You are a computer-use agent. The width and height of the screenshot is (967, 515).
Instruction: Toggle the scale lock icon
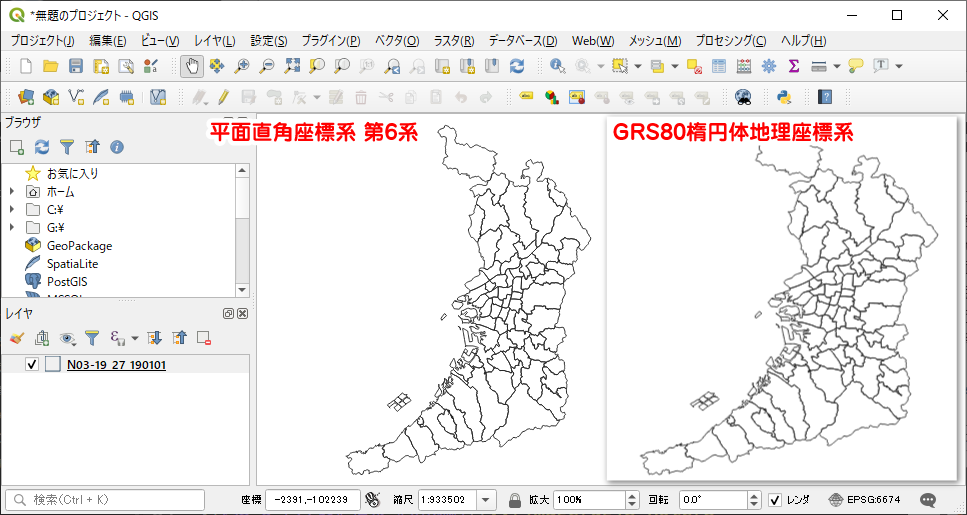pyautogui.click(x=514, y=500)
